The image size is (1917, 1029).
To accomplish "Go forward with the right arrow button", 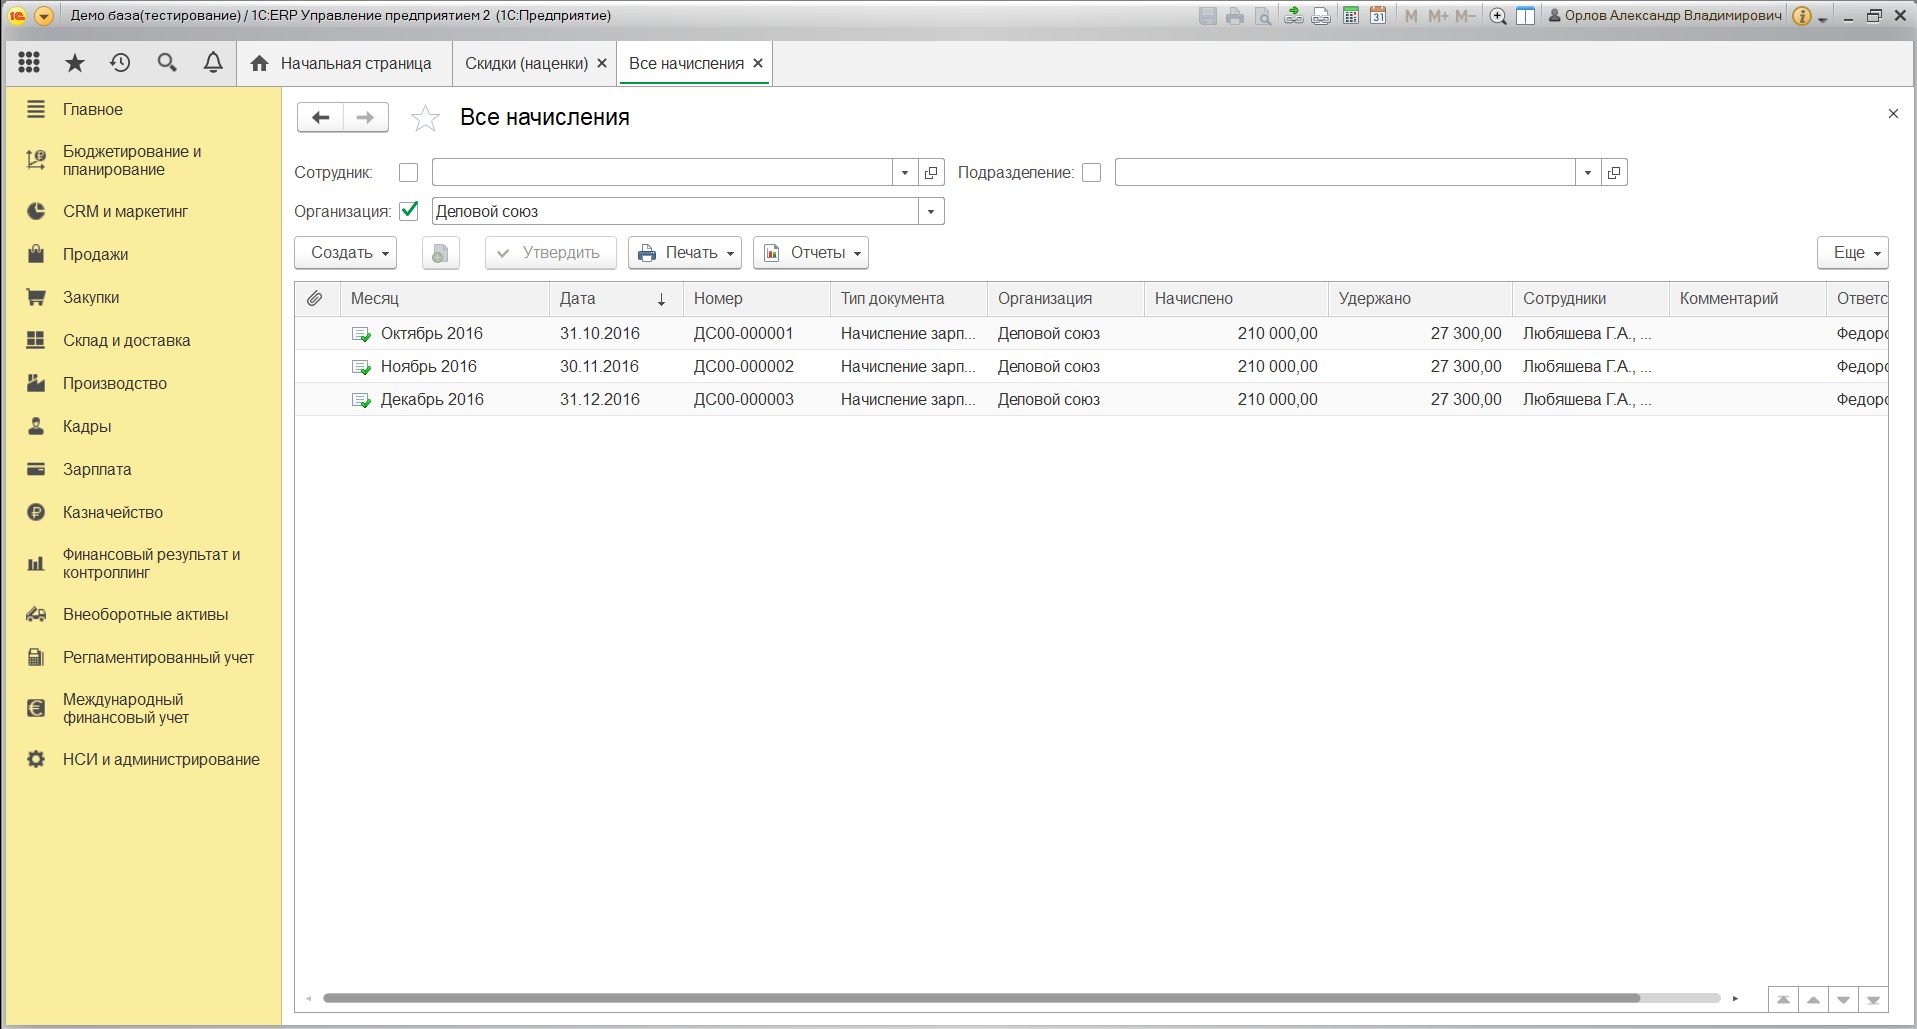I will coord(366,117).
